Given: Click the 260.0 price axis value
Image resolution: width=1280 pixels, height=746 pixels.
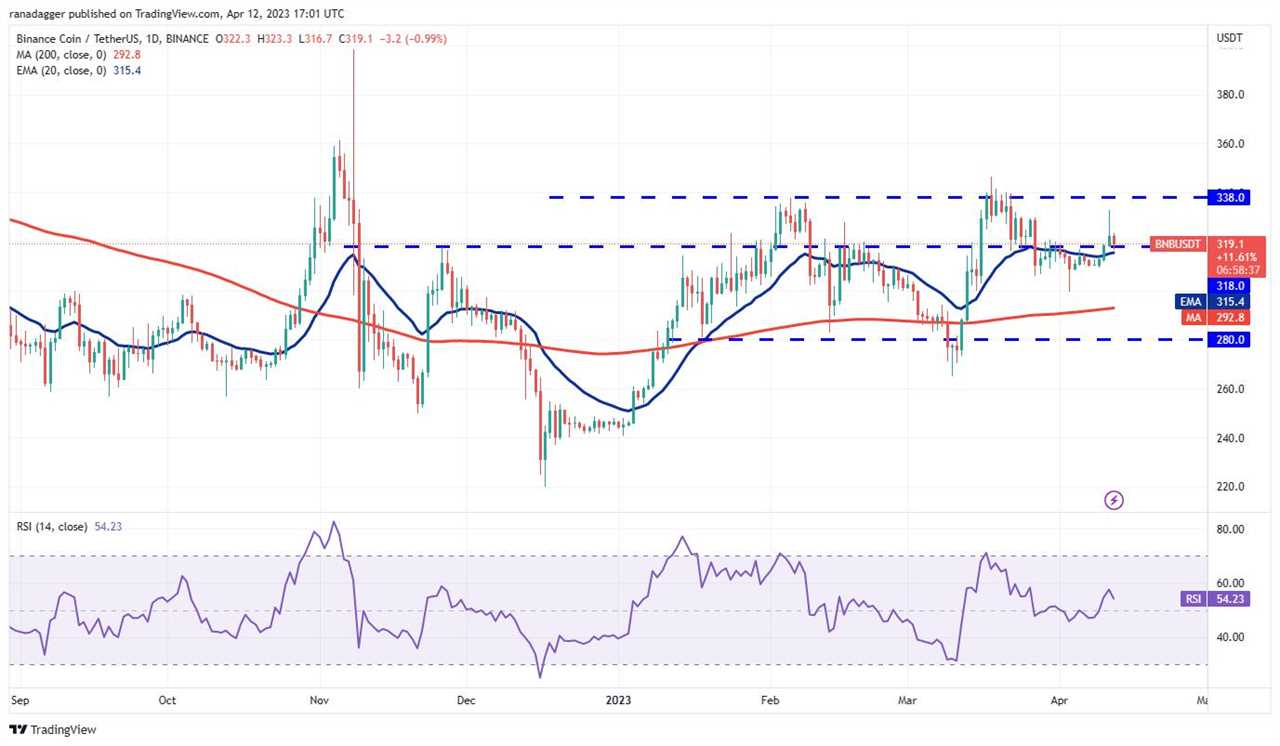Looking at the screenshot, I should pyautogui.click(x=1229, y=389).
